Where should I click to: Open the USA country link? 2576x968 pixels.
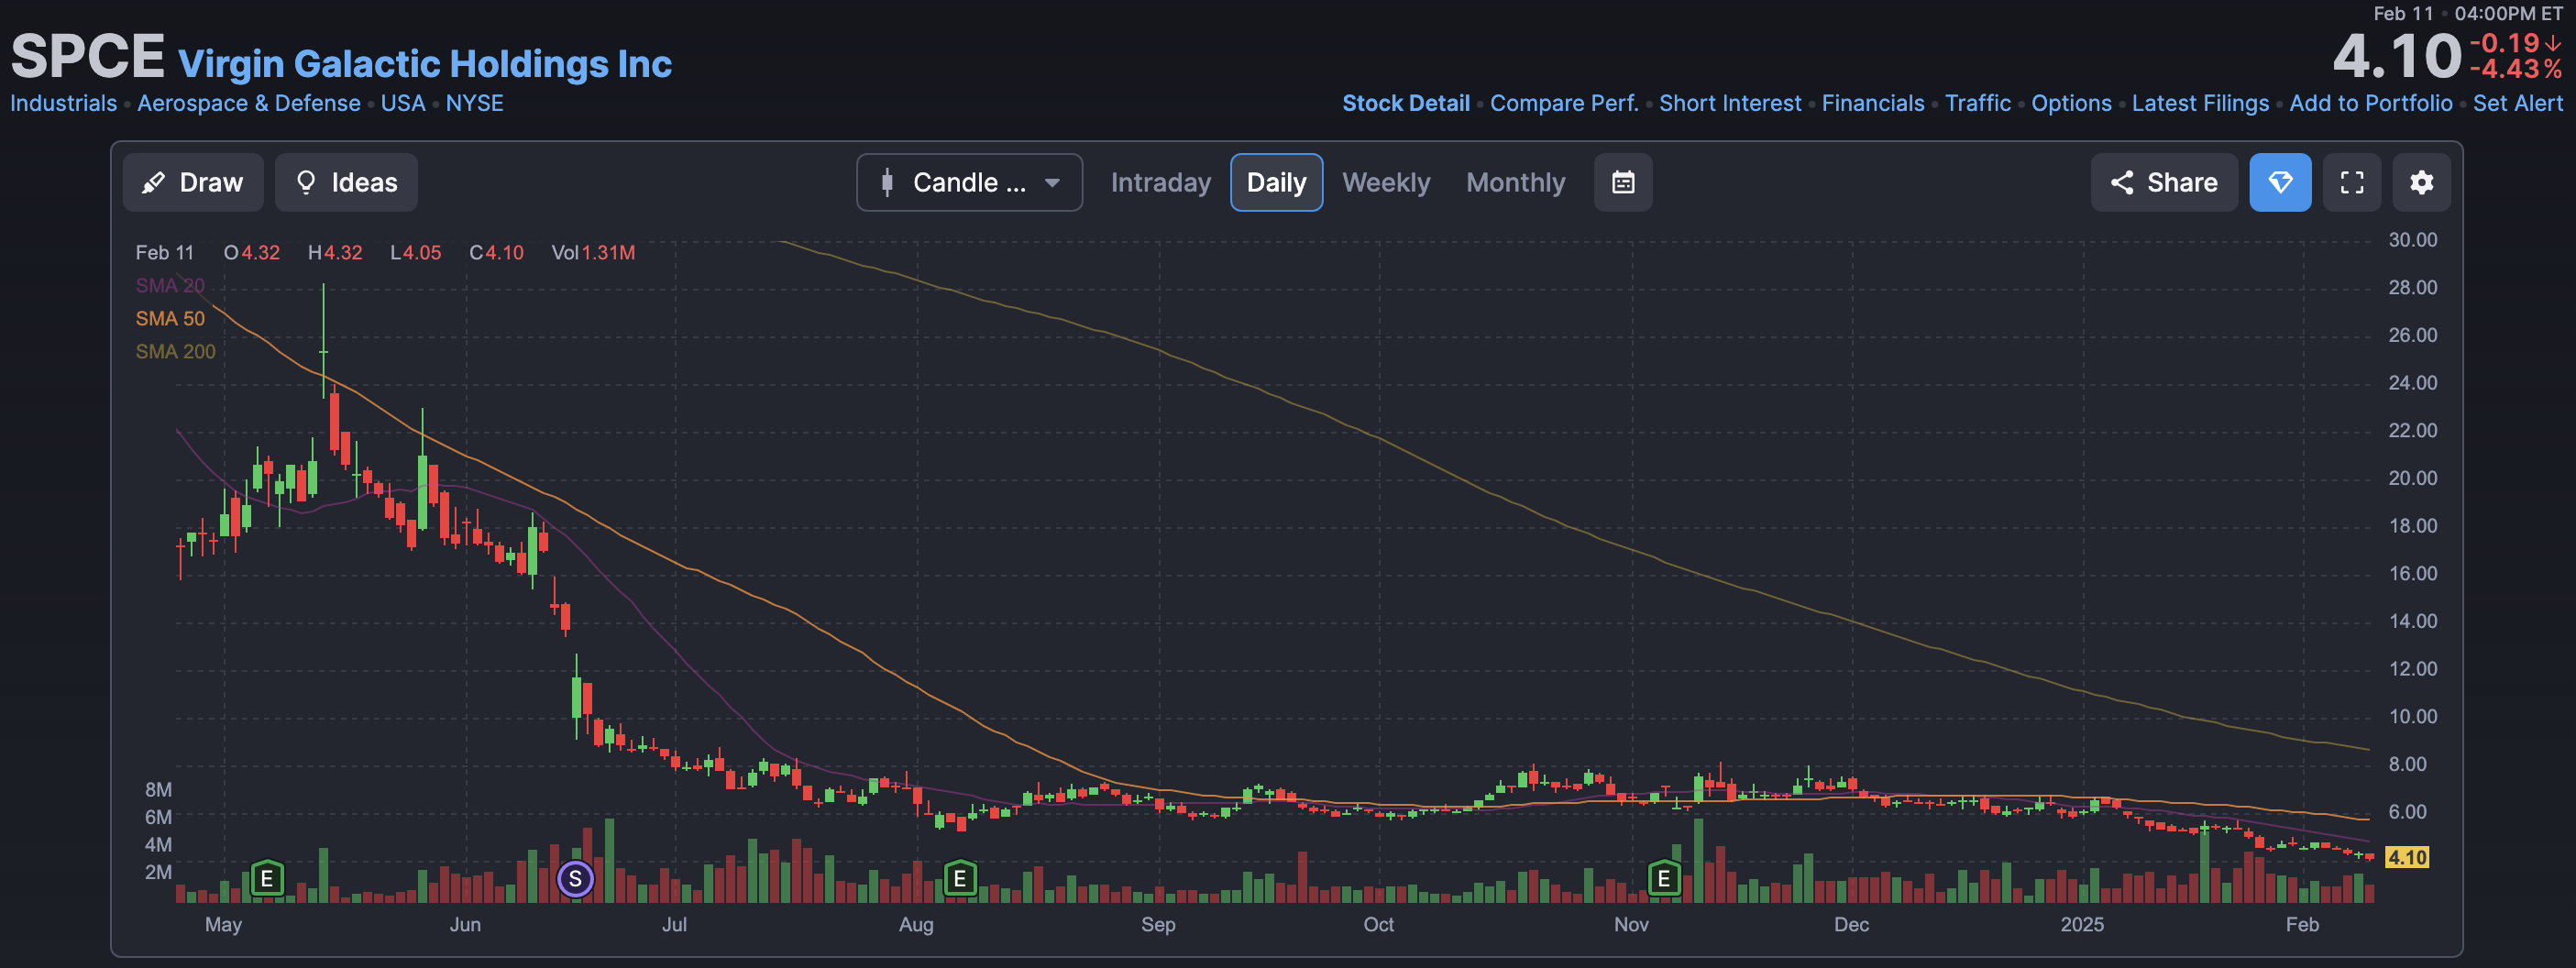pyautogui.click(x=403, y=103)
